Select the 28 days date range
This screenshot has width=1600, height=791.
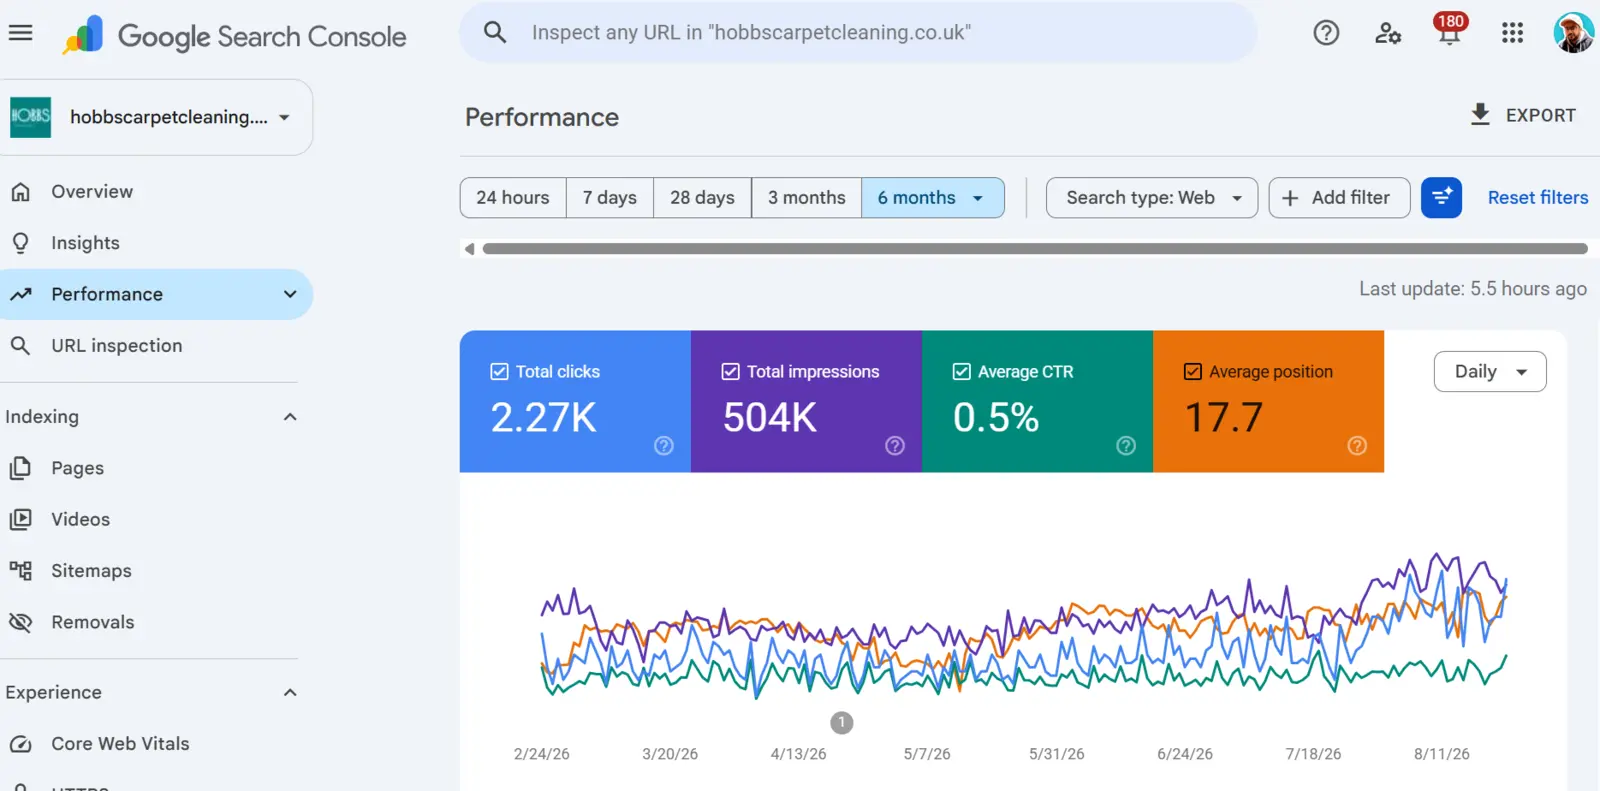coord(702,198)
